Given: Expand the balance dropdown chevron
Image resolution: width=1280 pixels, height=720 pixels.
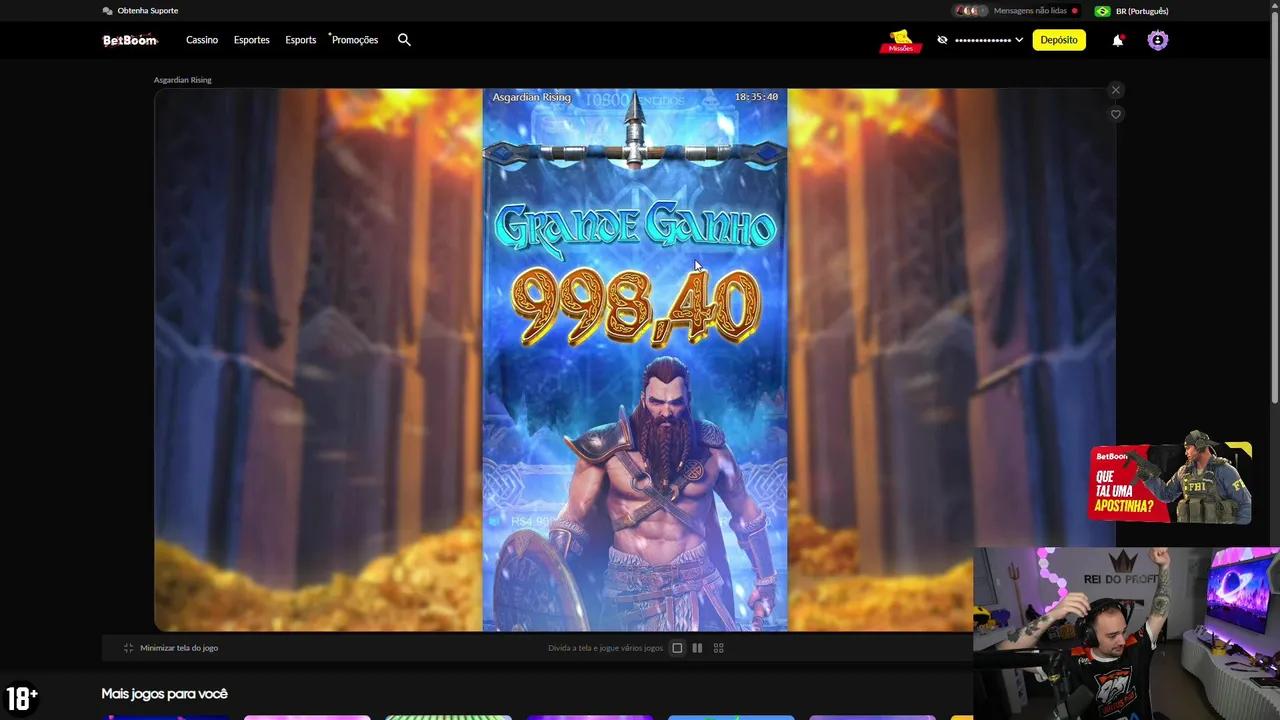Looking at the screenshot, I should [1019, 40].
